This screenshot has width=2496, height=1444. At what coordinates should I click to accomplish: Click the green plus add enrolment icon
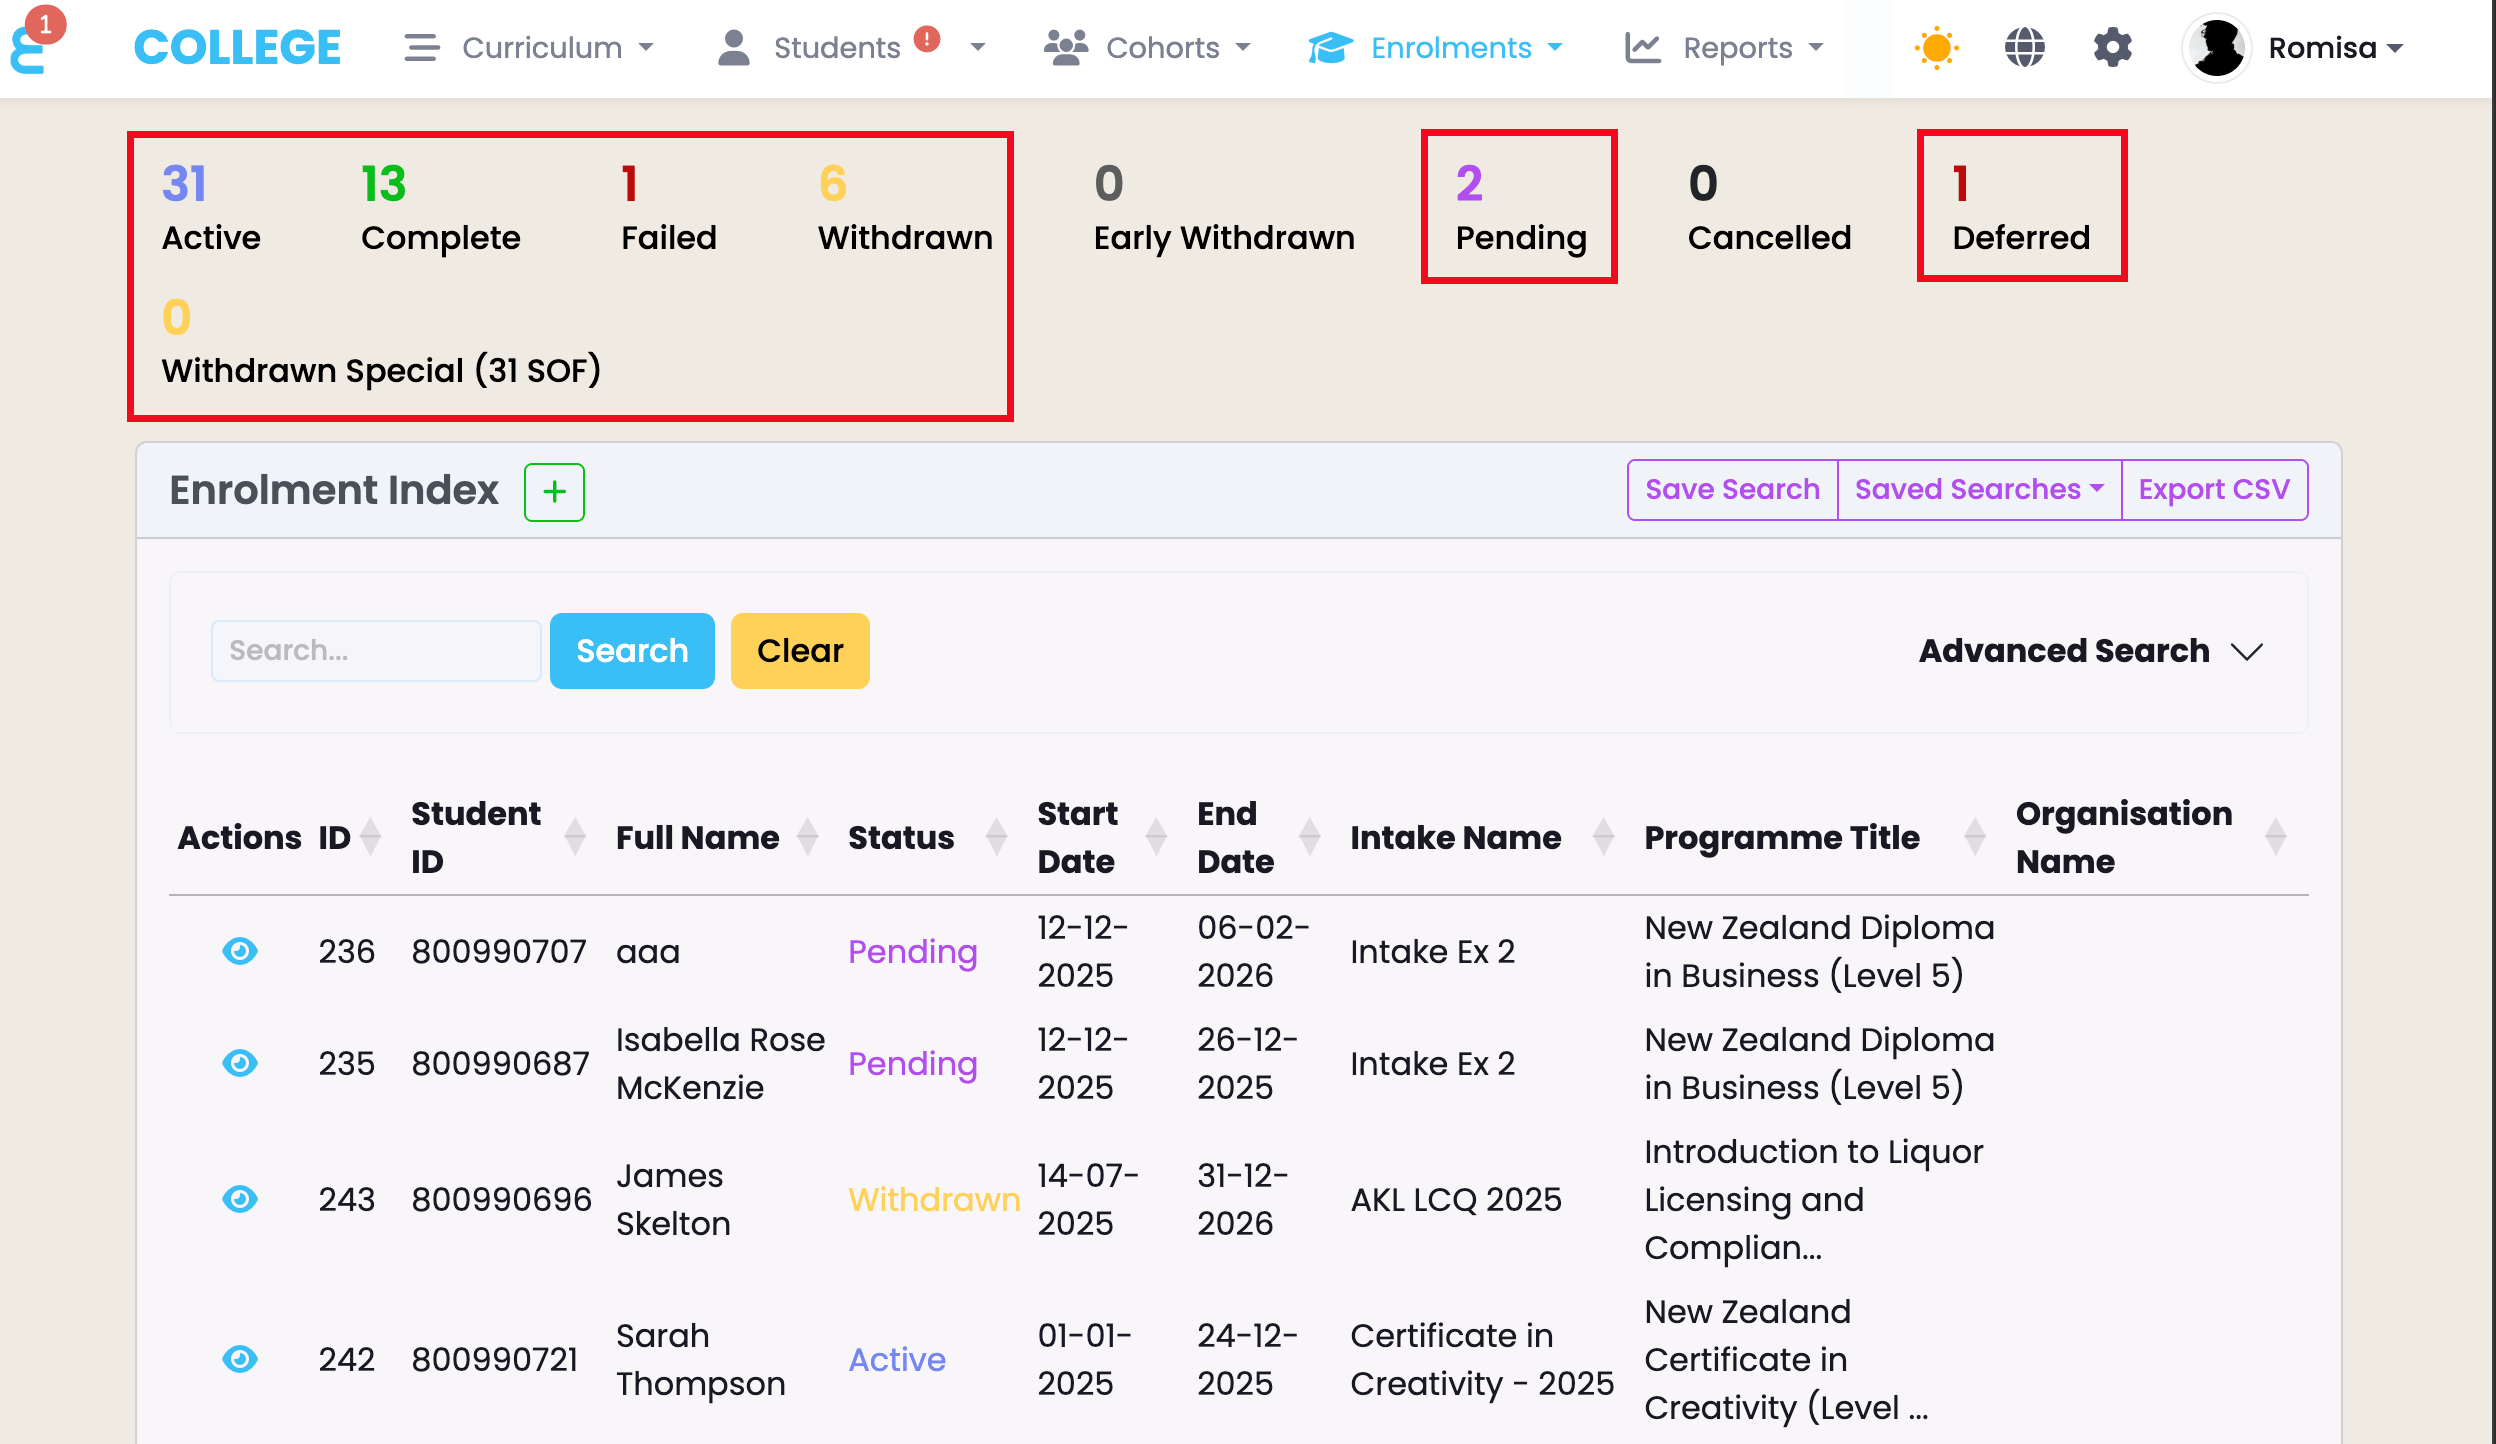click(x=554, y=491)
